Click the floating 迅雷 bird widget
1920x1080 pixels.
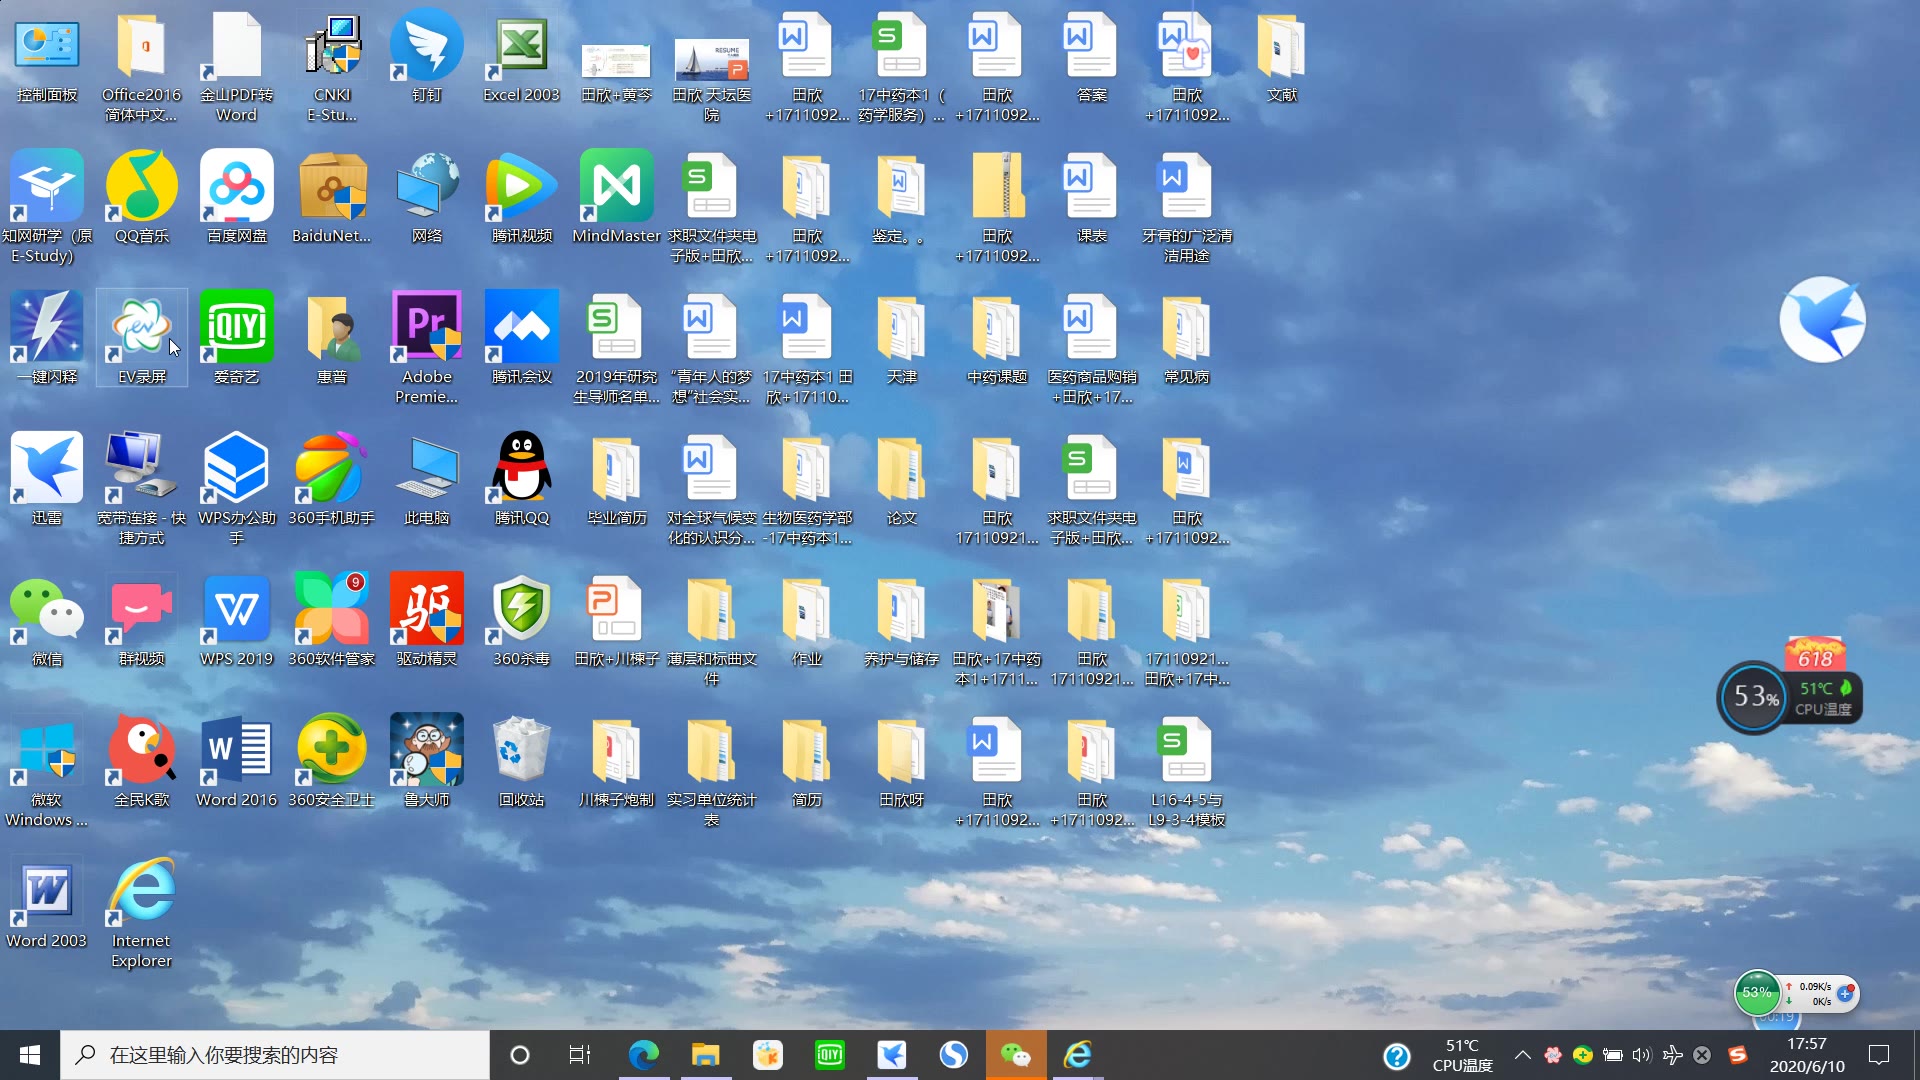coord(1822,320)
